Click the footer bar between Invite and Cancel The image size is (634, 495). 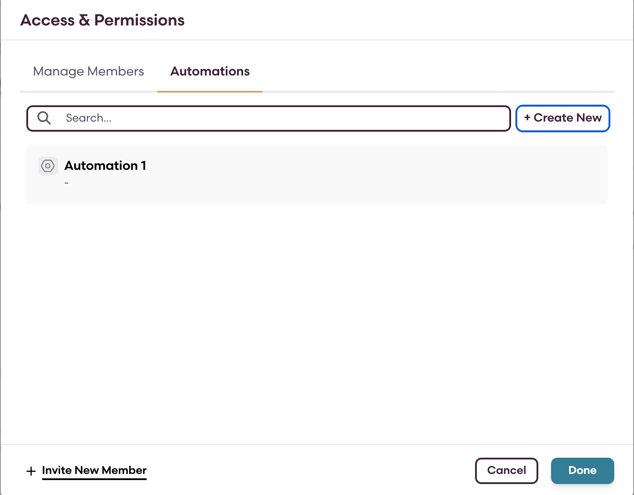pyautogui.click(x=310, y=471)
